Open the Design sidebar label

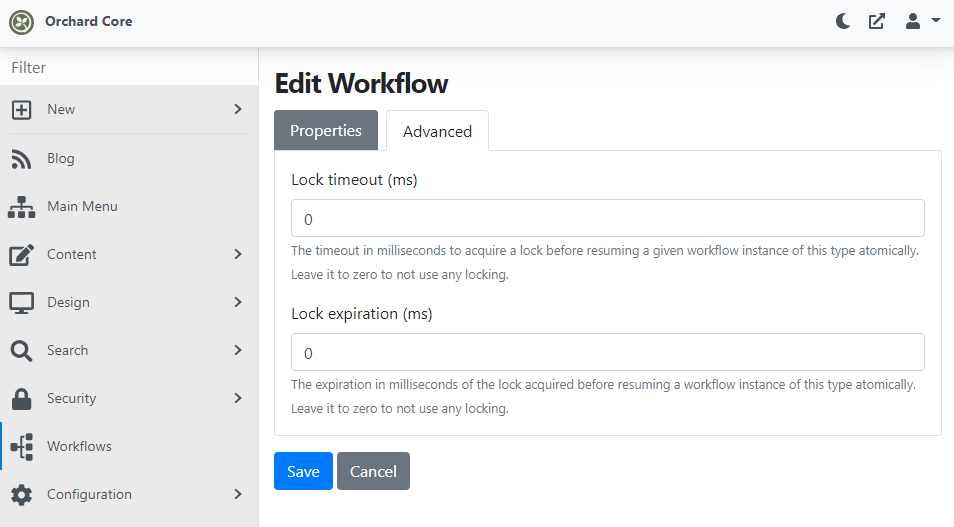pos(68,302)
